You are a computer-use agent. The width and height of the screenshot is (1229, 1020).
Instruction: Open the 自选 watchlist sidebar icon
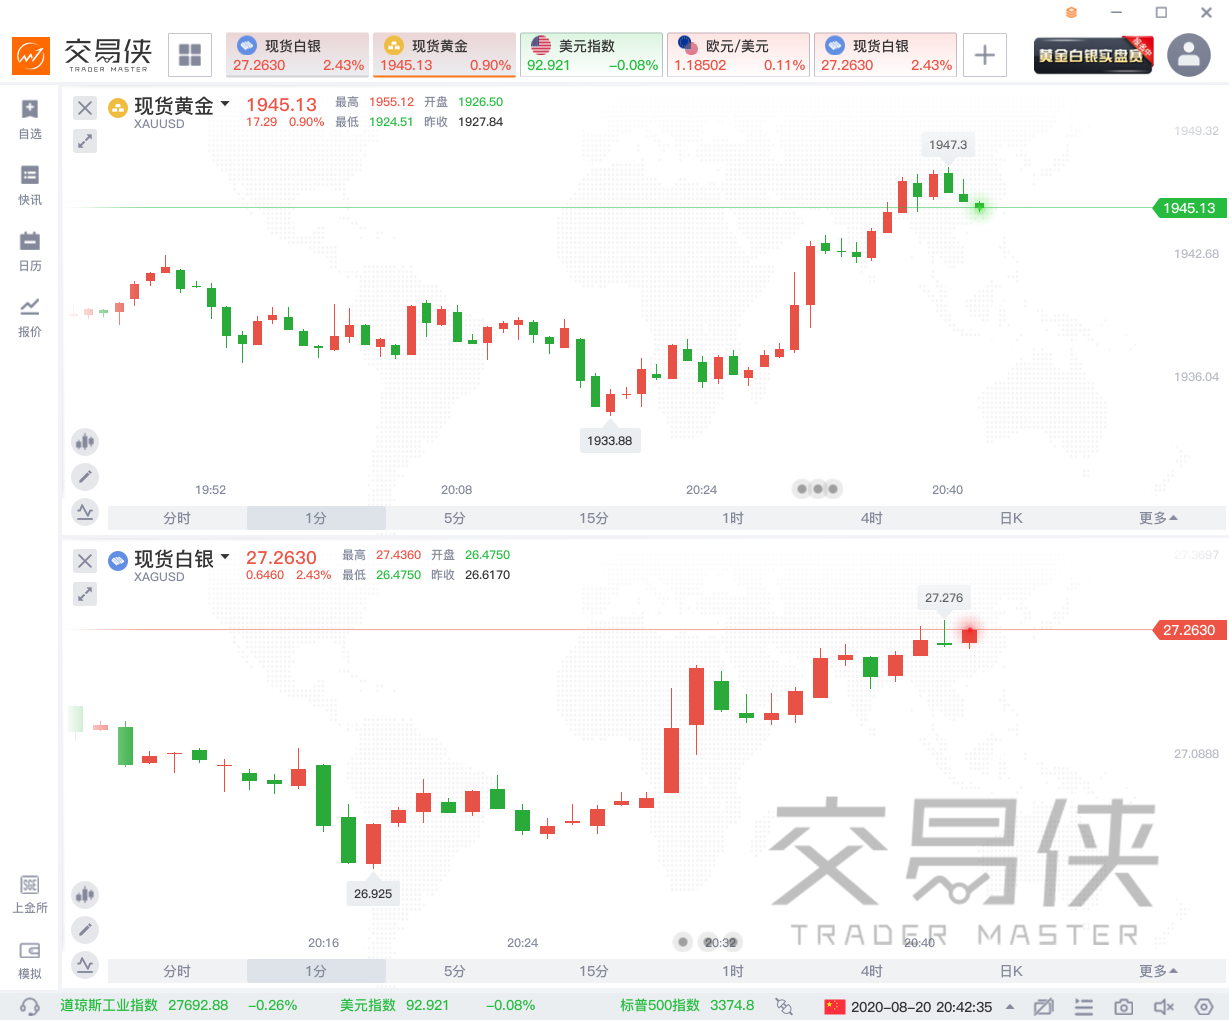pos(30,120)
